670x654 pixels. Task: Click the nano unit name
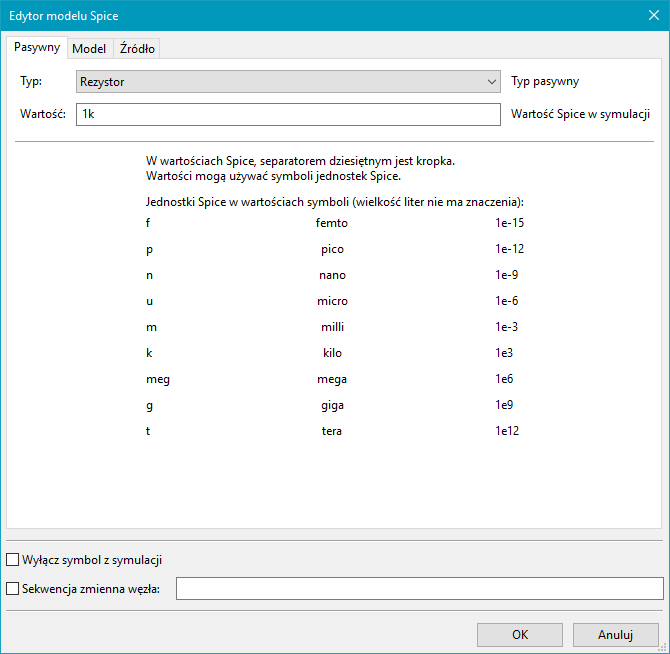pyautogui.click(x=331, y=275)
